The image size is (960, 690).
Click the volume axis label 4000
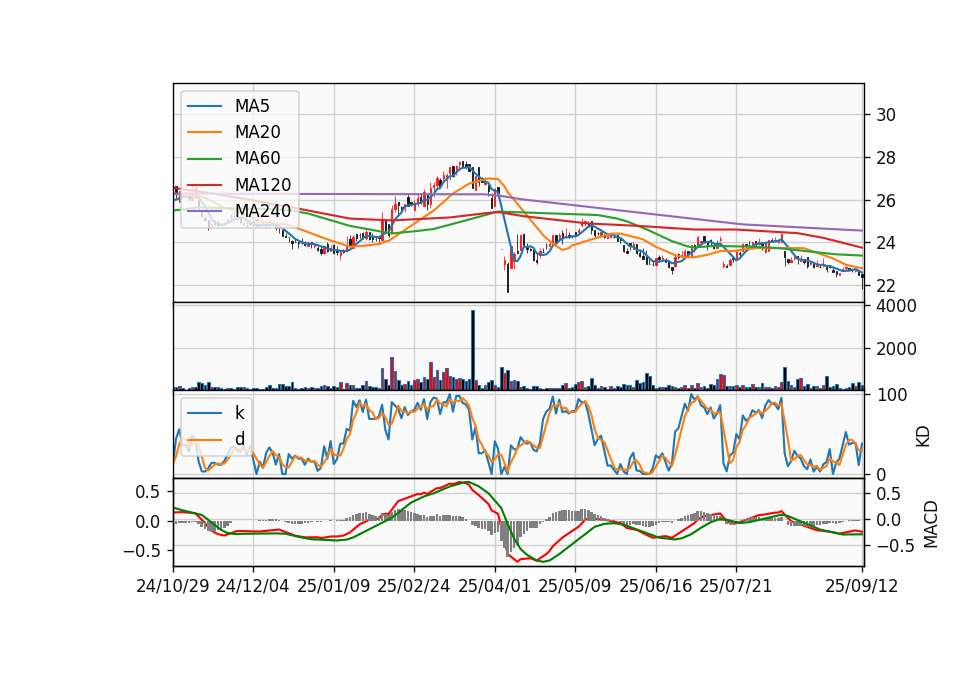[x=896, y=306]
